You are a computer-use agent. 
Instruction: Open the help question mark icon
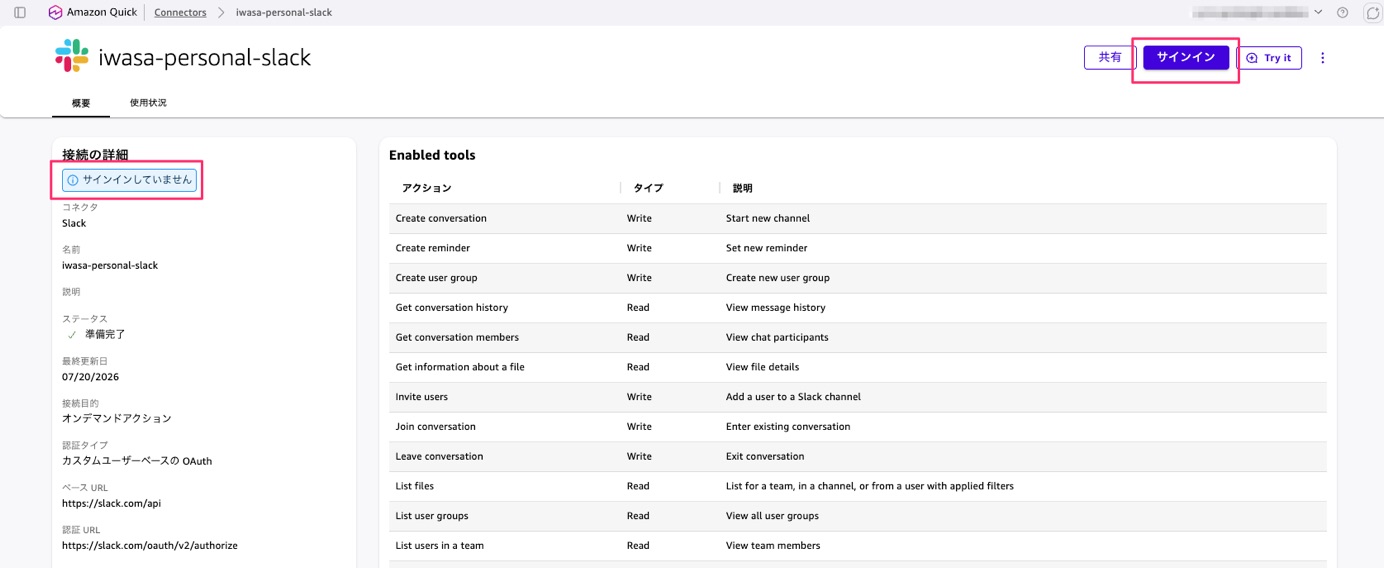[x=1342, y=13]
